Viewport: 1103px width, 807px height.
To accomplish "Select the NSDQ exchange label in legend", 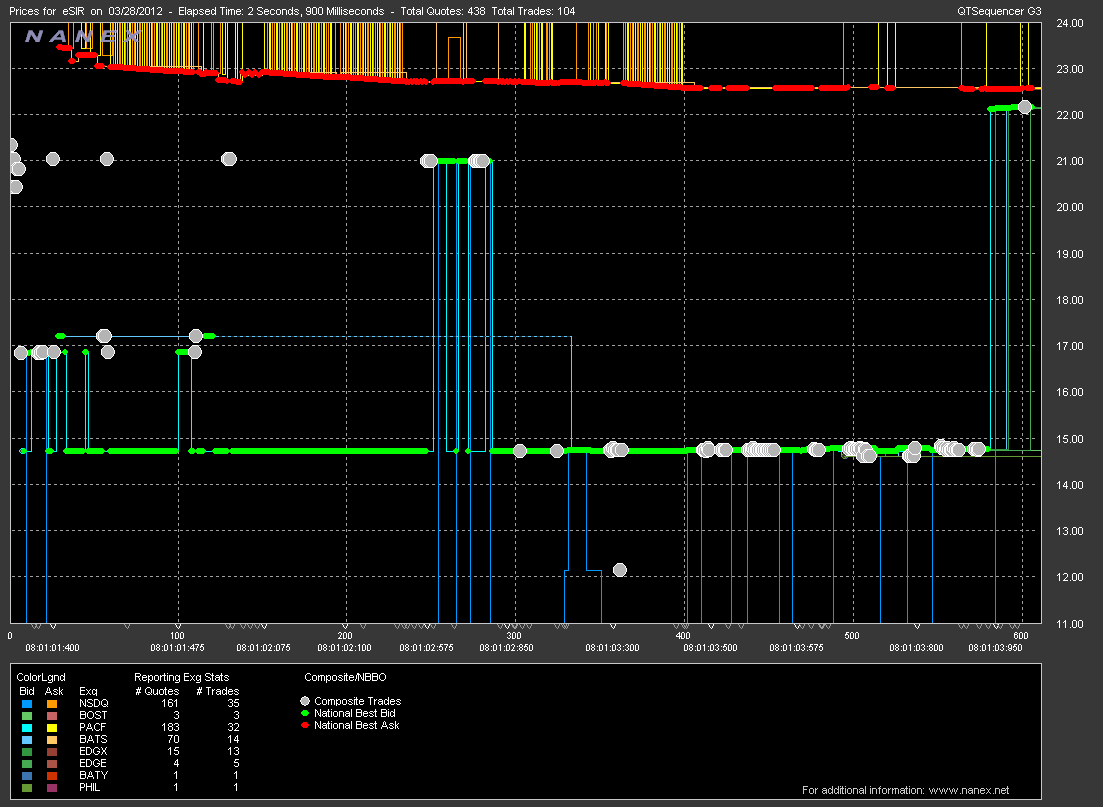I will [x=94, y=704].
